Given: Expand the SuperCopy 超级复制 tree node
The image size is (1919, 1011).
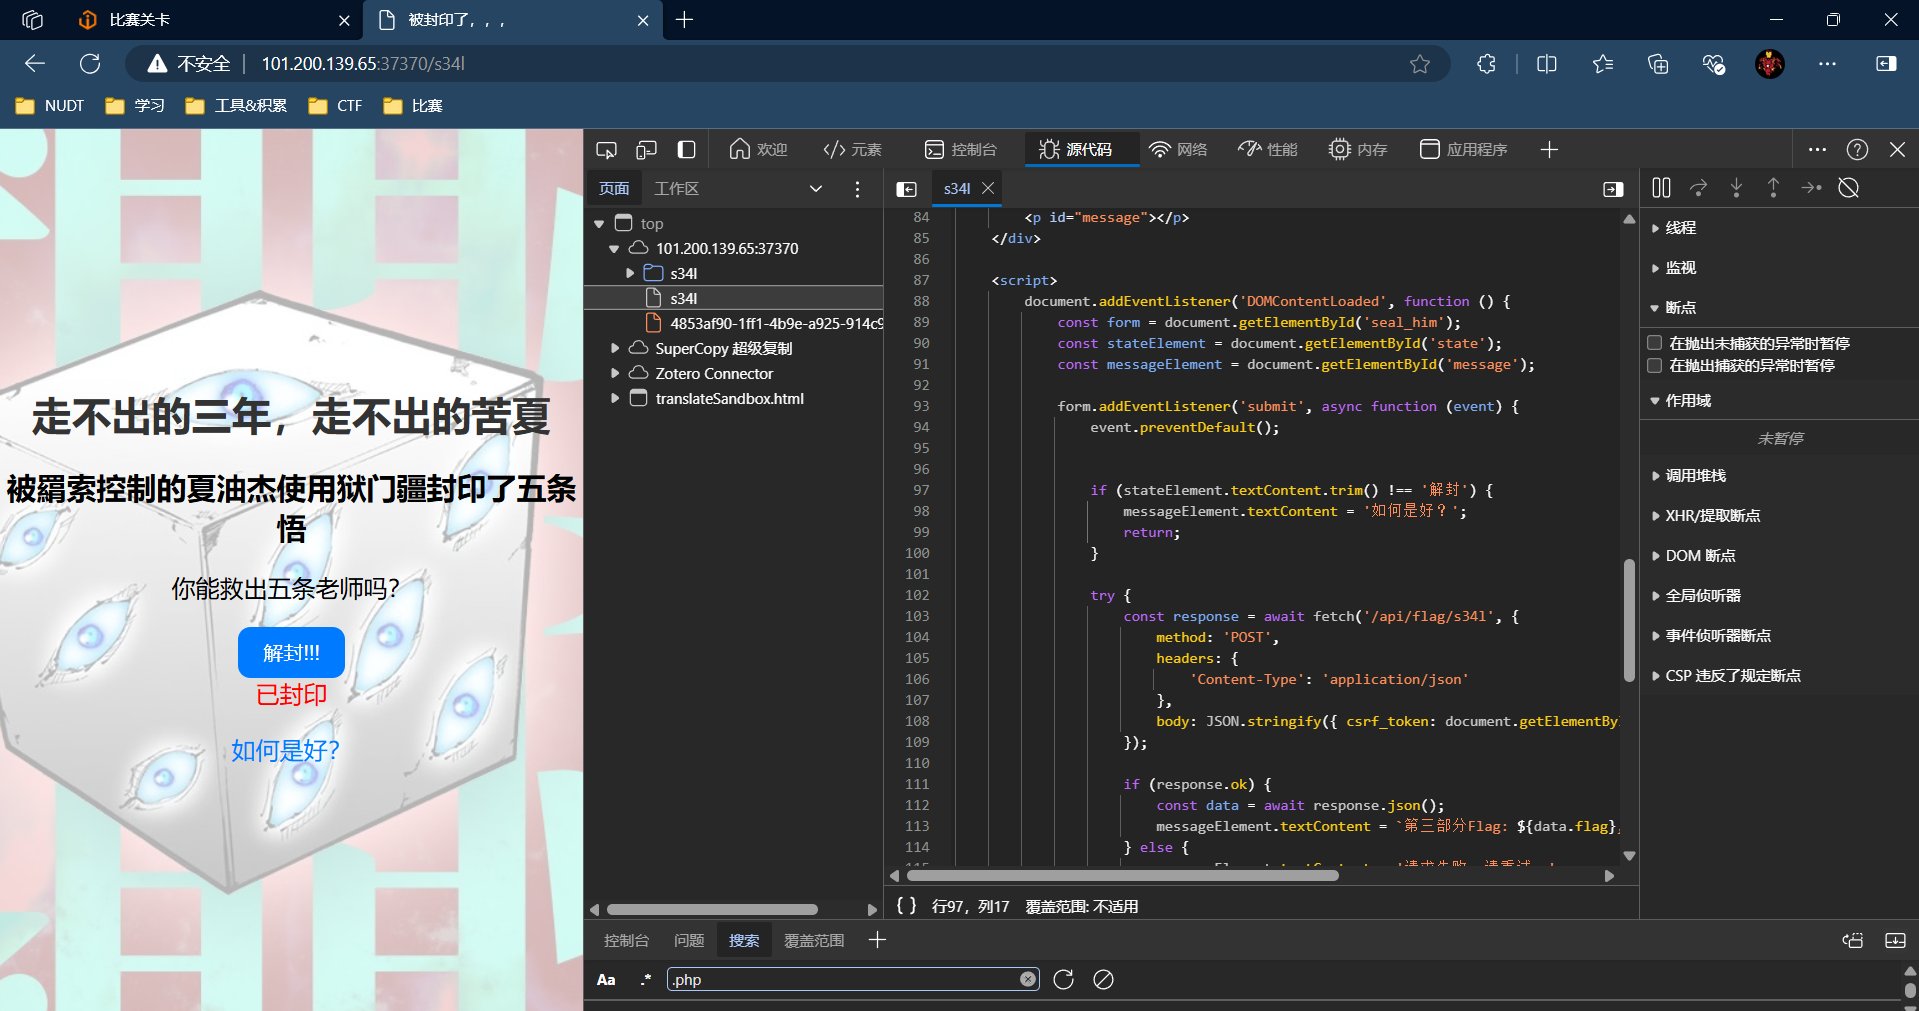Looking at the screenshot, I should point(615,349).
